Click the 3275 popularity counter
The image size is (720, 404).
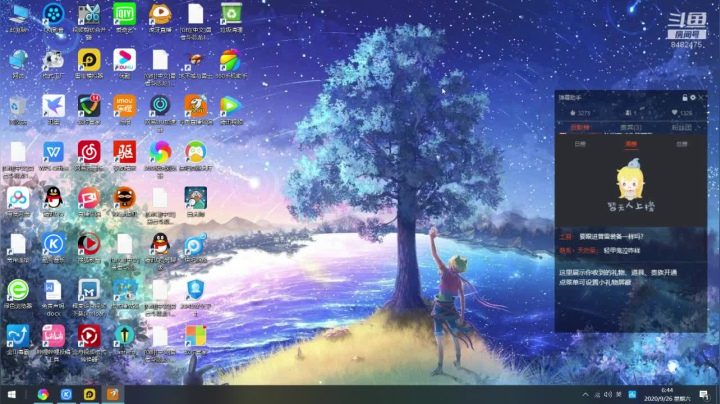[x=580, y=113]
